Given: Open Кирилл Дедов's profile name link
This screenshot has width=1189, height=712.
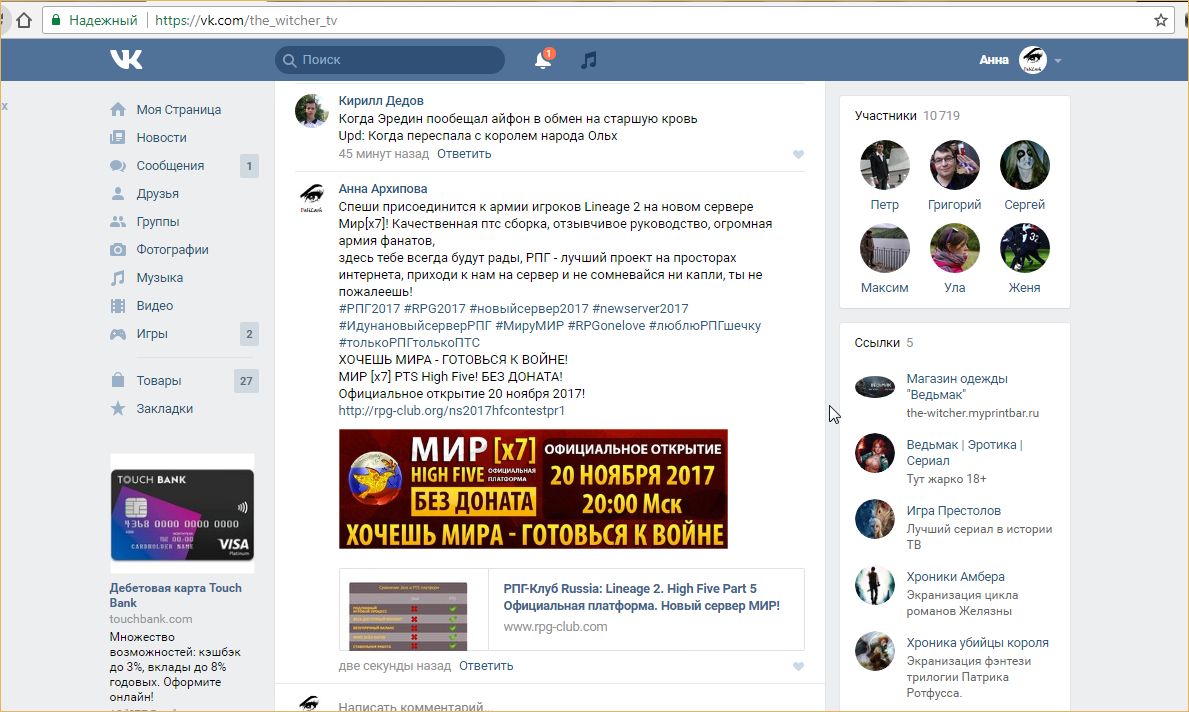Looking at the screenshot, I should (381, 101).
